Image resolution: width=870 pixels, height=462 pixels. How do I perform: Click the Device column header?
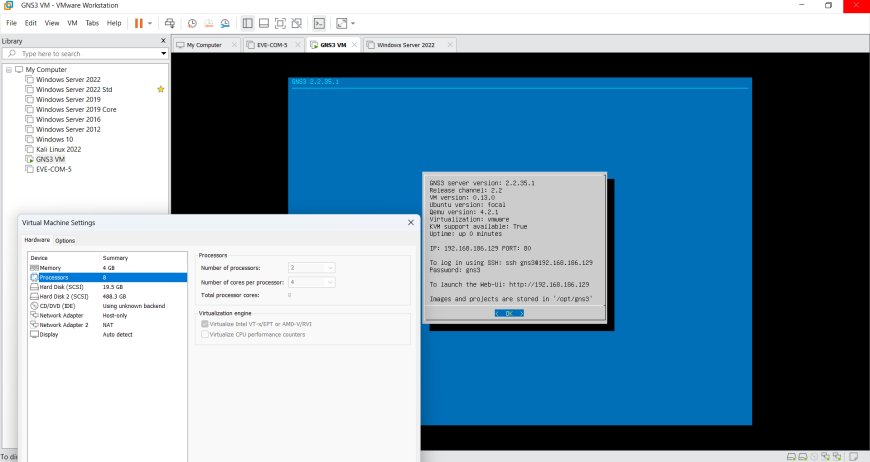[x=39, y=258]
